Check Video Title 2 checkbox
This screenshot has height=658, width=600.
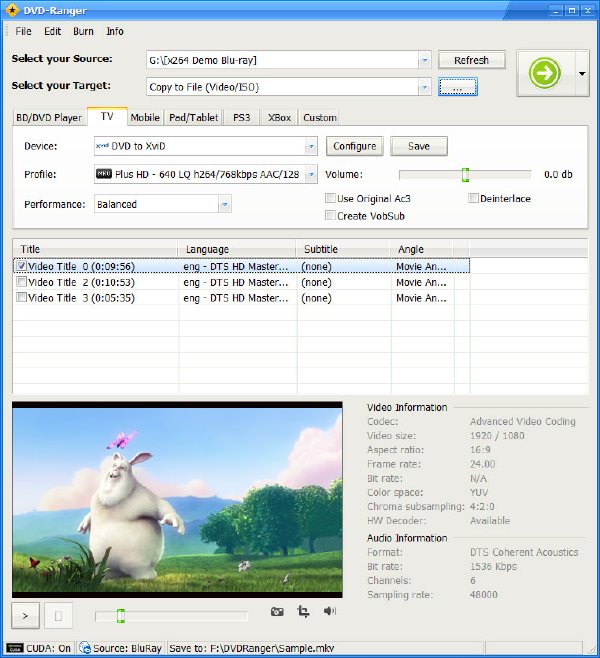21,282
